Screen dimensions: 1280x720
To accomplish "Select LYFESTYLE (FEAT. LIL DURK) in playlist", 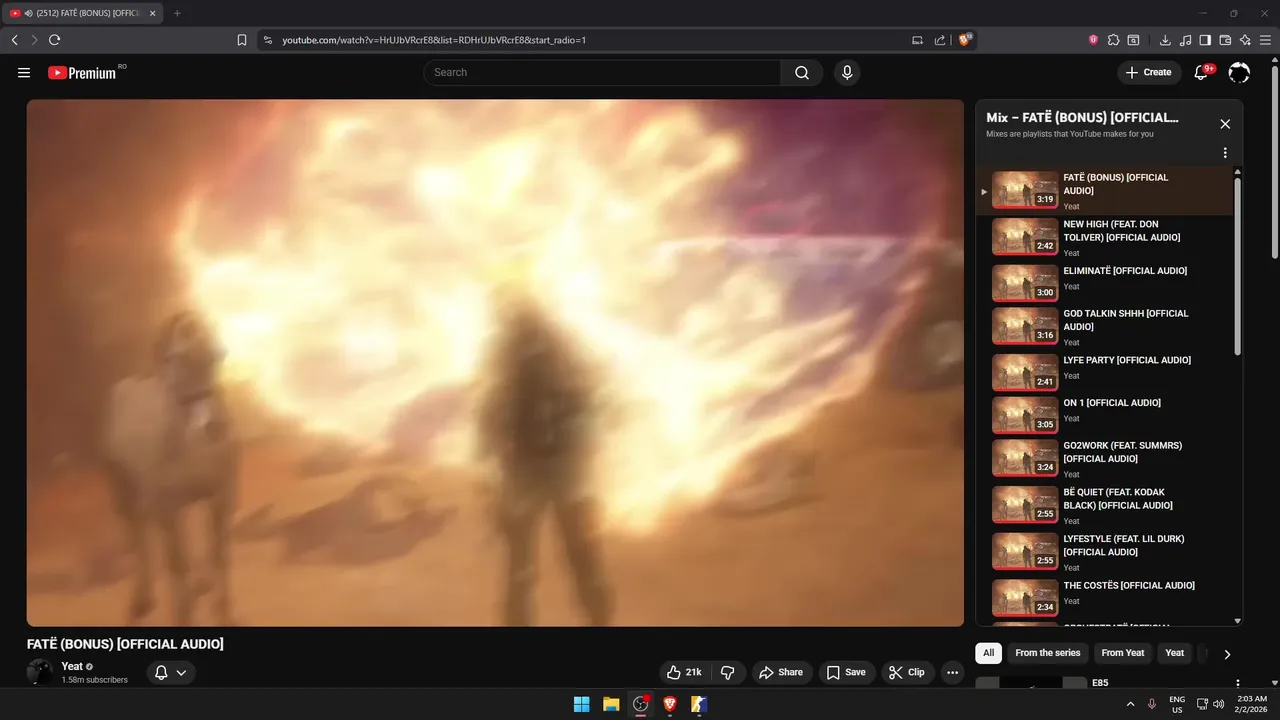I will [x=1105, y=552].
